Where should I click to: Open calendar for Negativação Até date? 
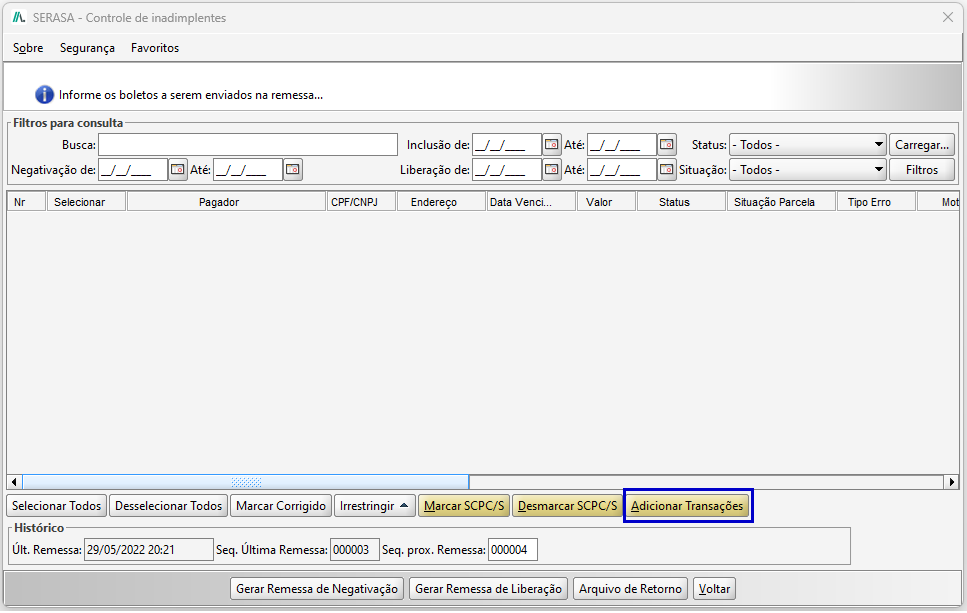[x=293, y=170]
